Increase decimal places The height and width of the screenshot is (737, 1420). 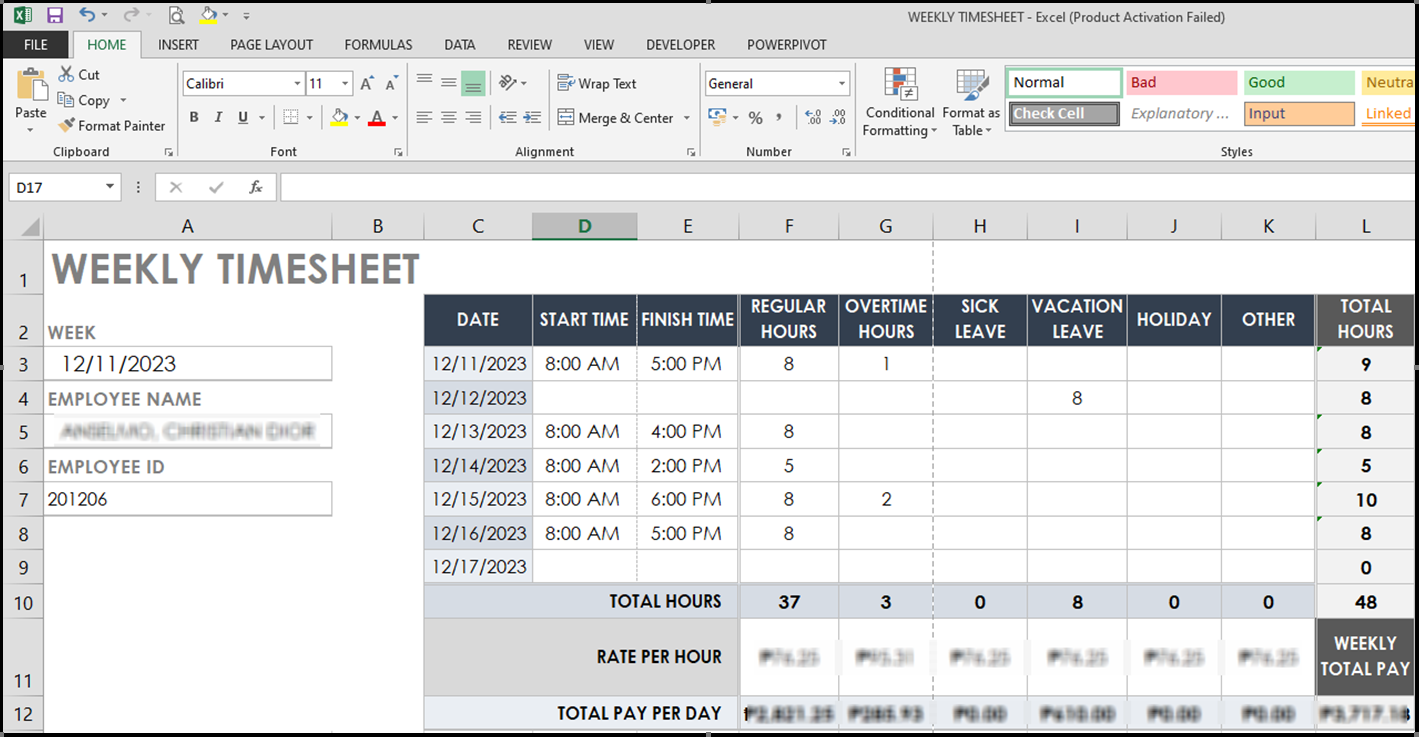pyautogui.click(x=813, y=118)
